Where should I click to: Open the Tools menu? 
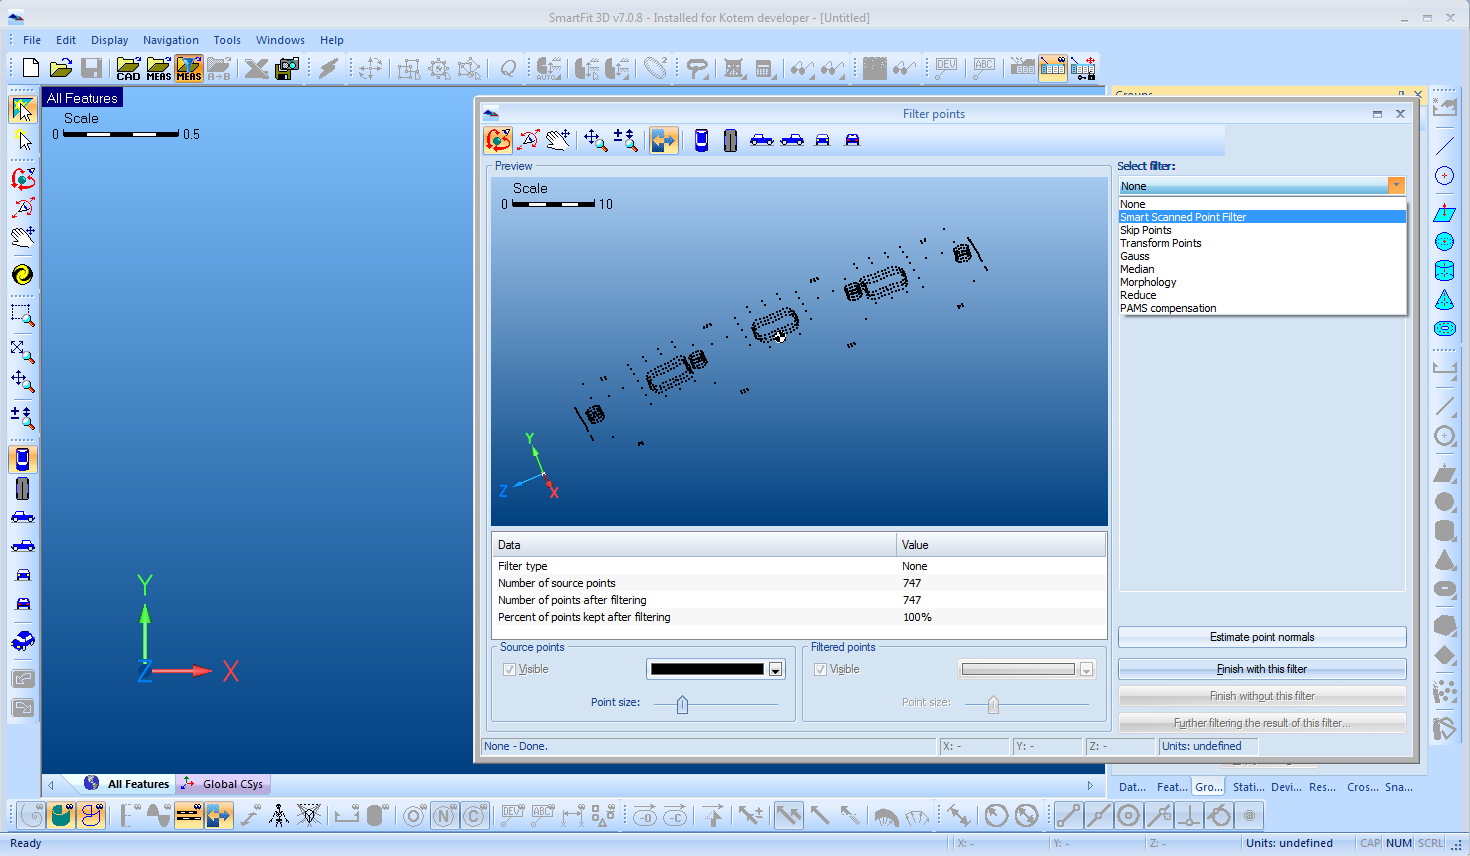227,40
